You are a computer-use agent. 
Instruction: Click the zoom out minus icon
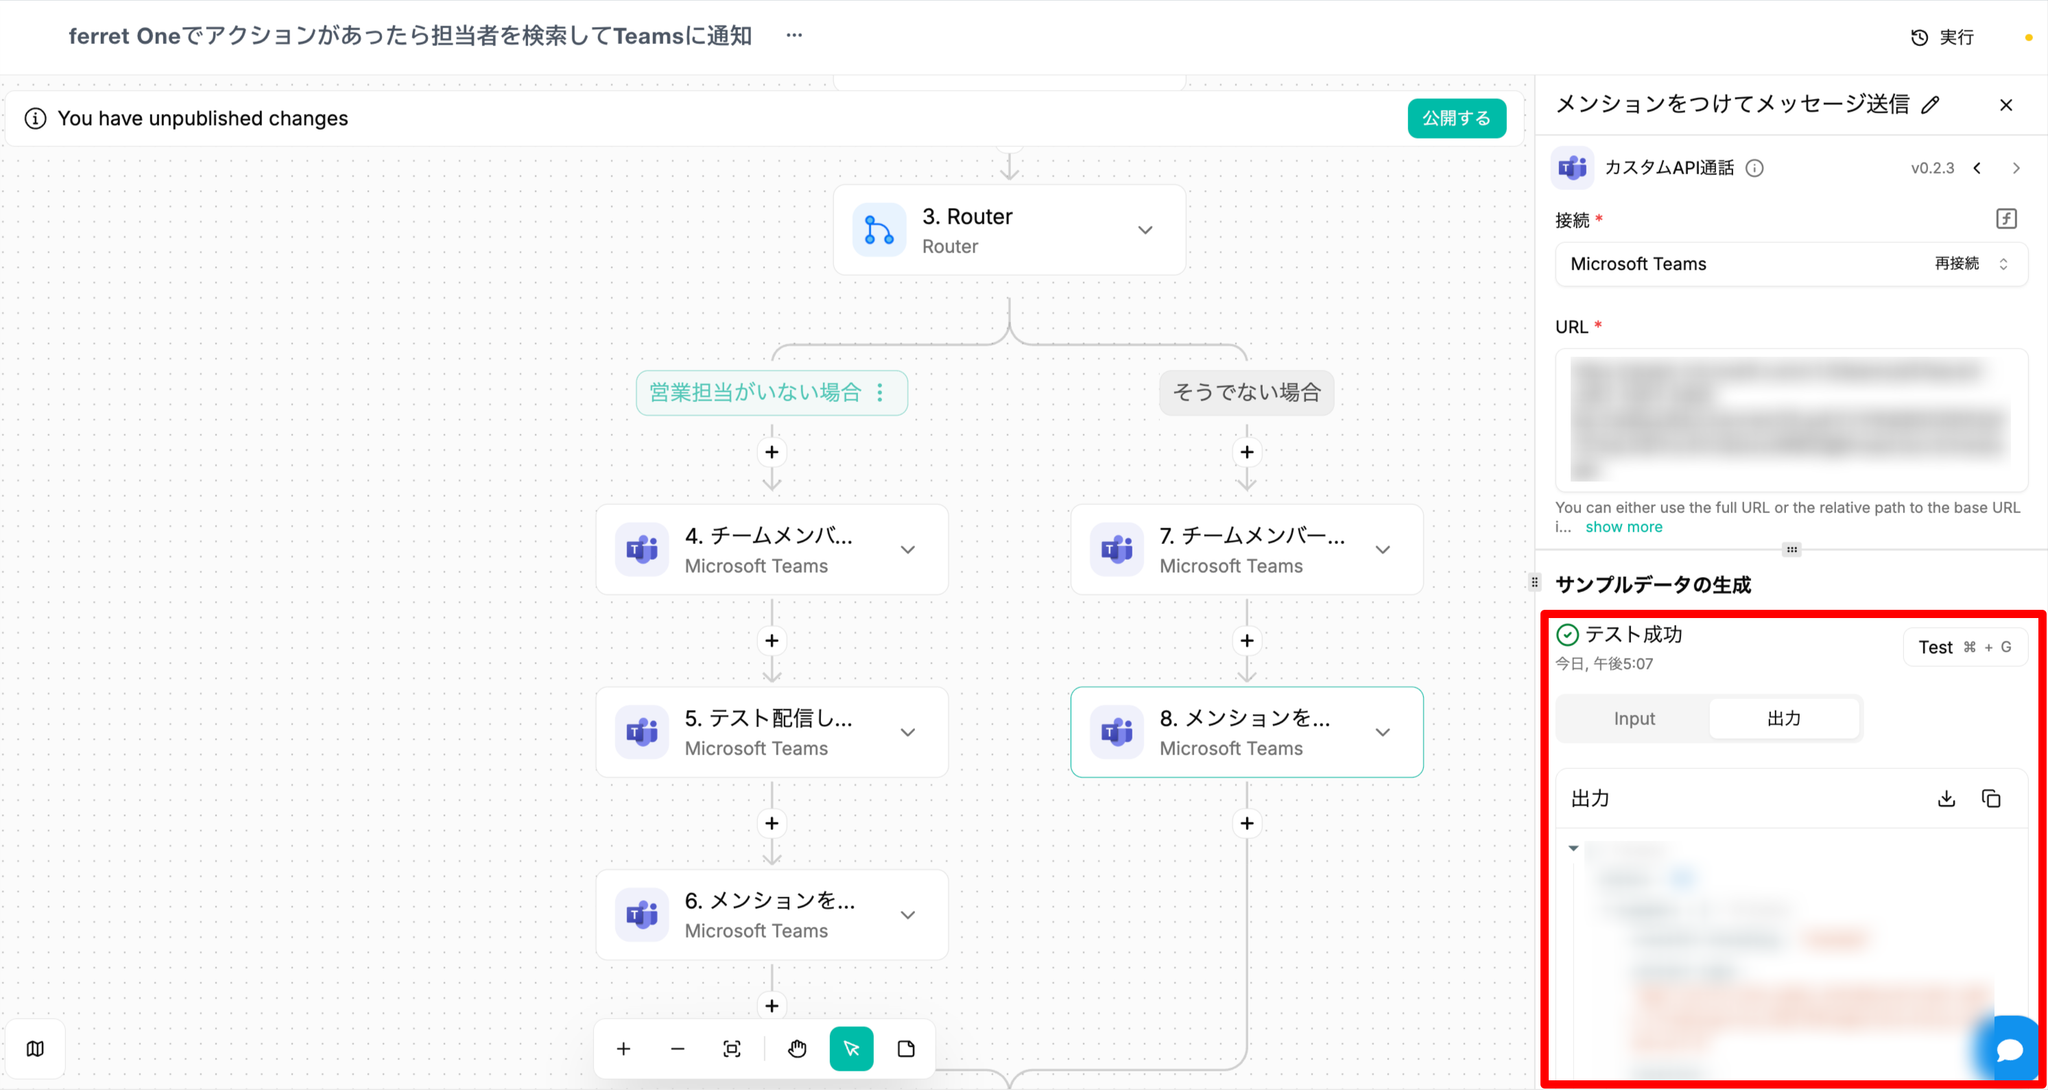coord(678,1049)
